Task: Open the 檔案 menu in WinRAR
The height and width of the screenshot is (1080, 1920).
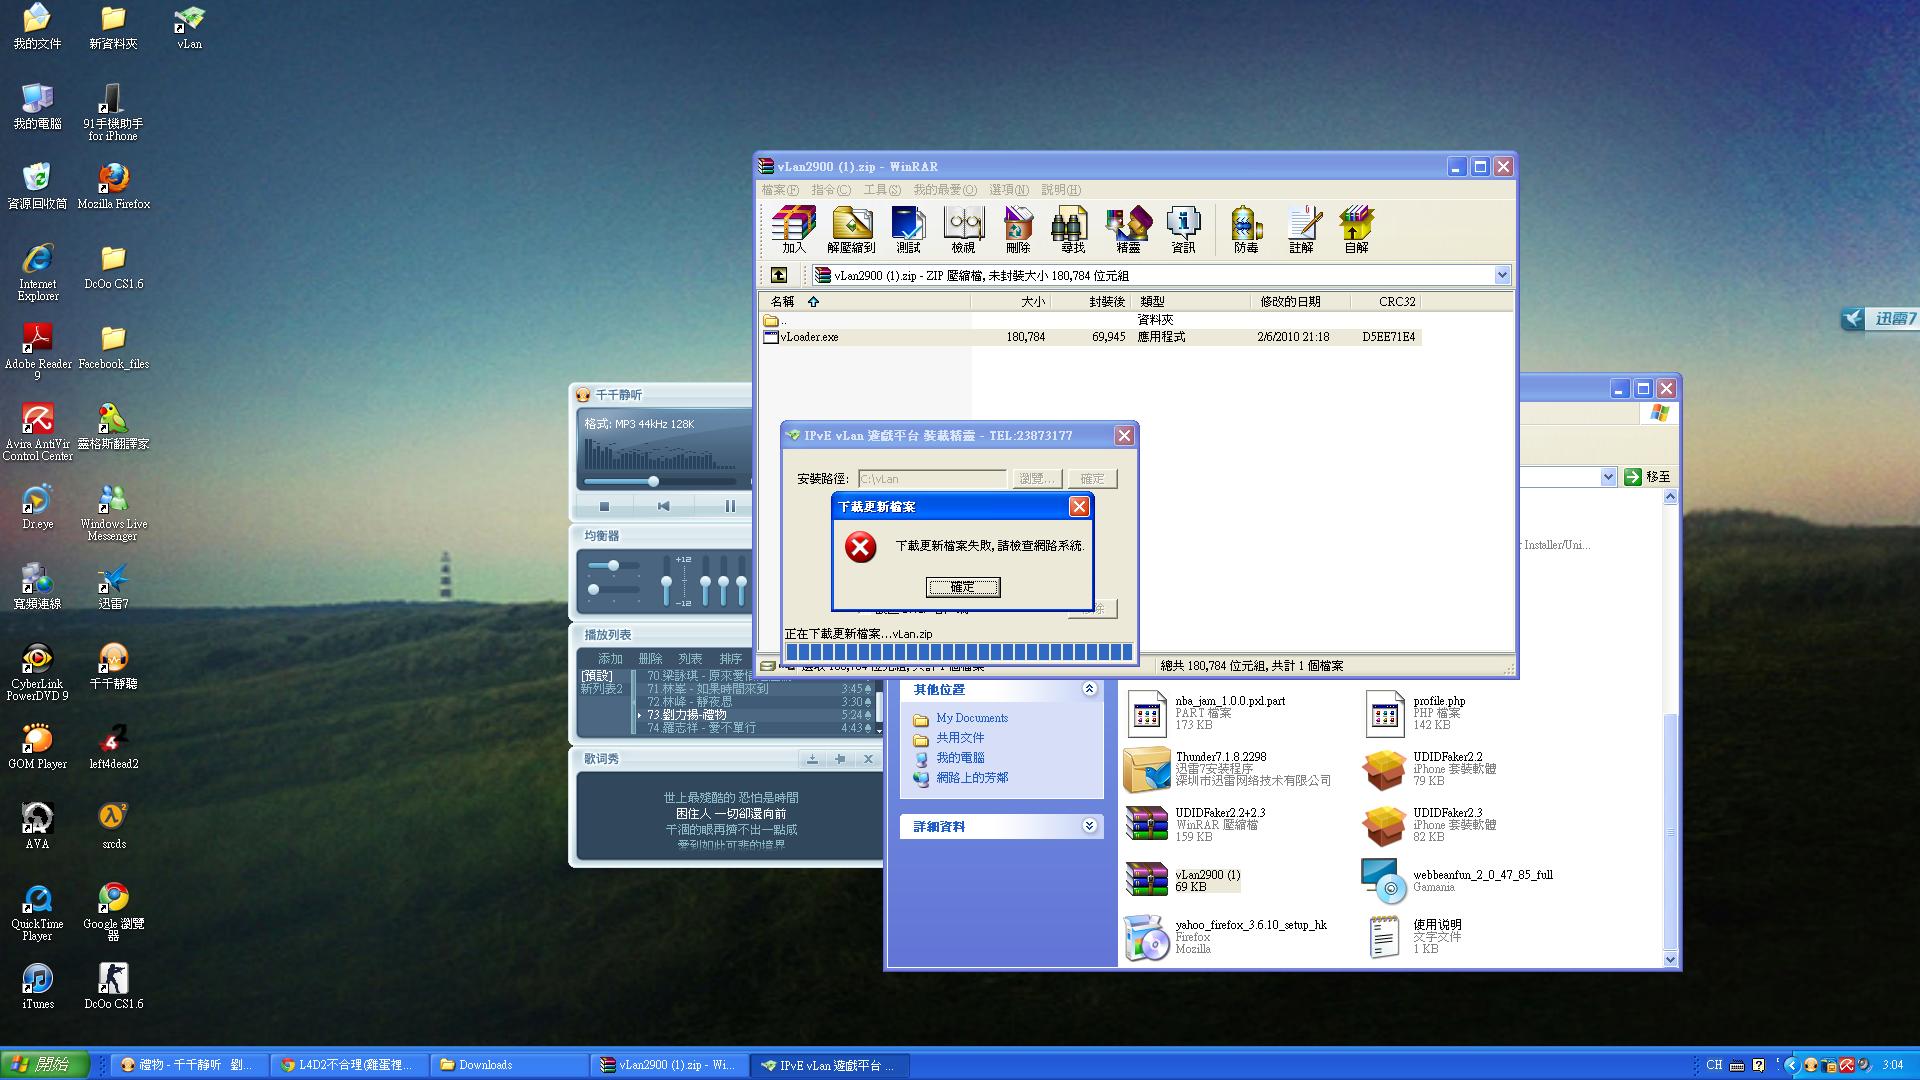Action: 779,190
